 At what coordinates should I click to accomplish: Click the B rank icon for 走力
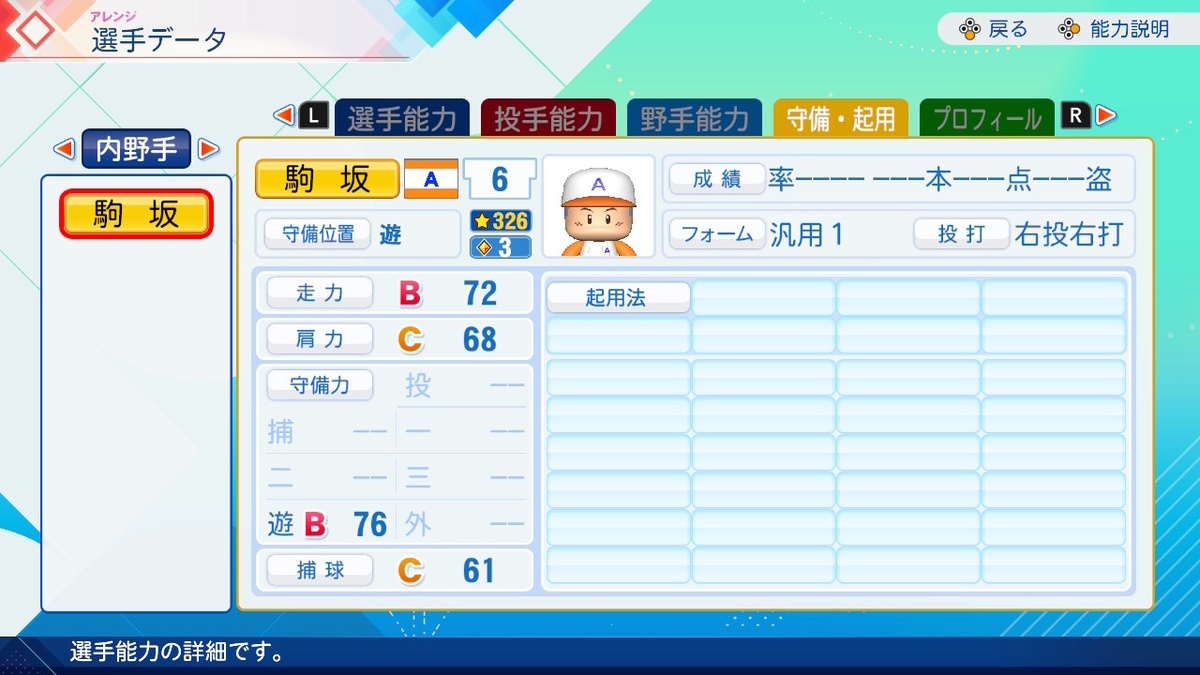(x=410, y=293)
